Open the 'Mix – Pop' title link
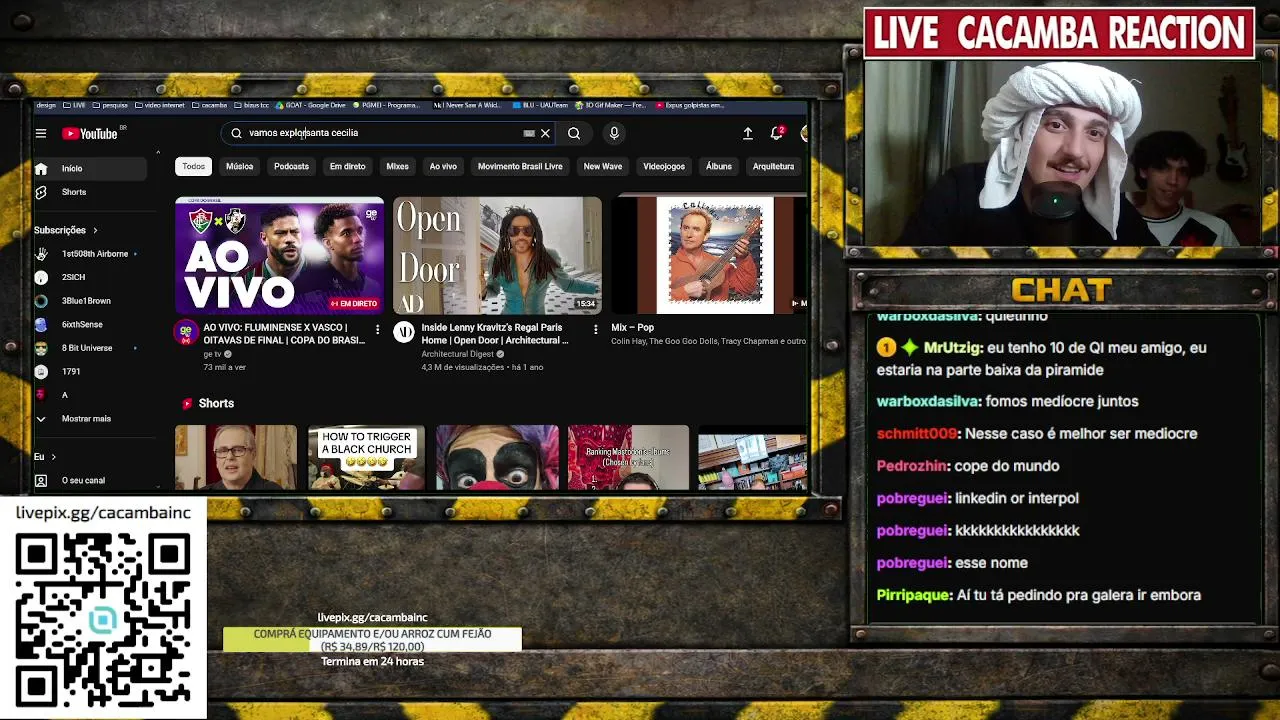The width and height of the screenshot is (1280, 720). (632, 327)
